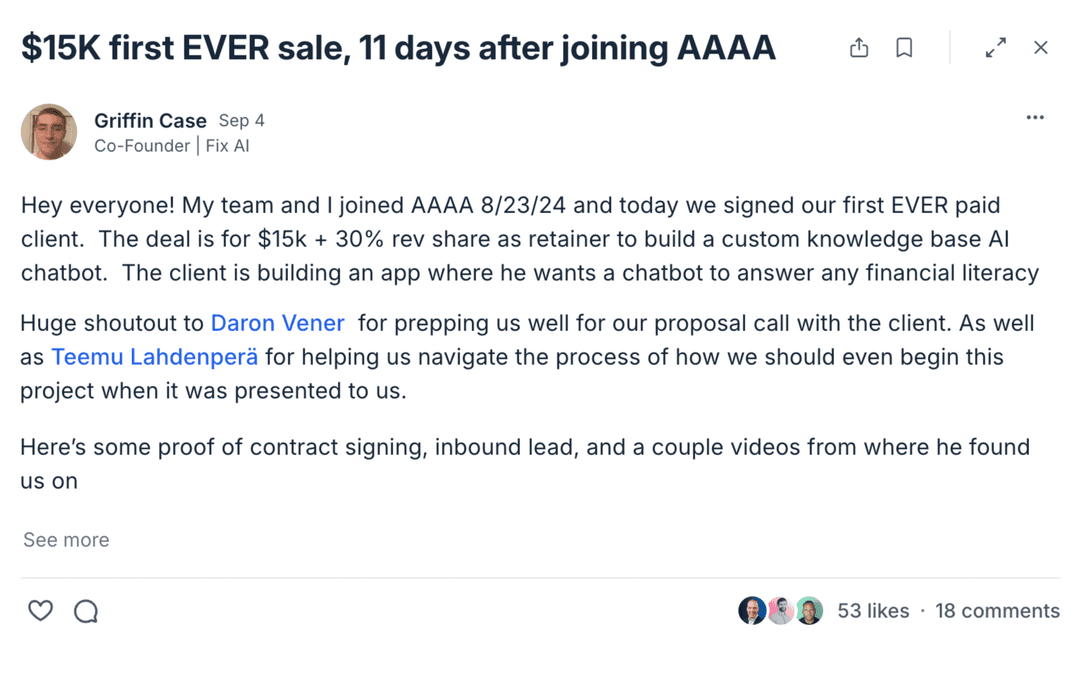The image size is (1080, 677).
Task: Click the second liker avatar
Action: tap(780, 611)
